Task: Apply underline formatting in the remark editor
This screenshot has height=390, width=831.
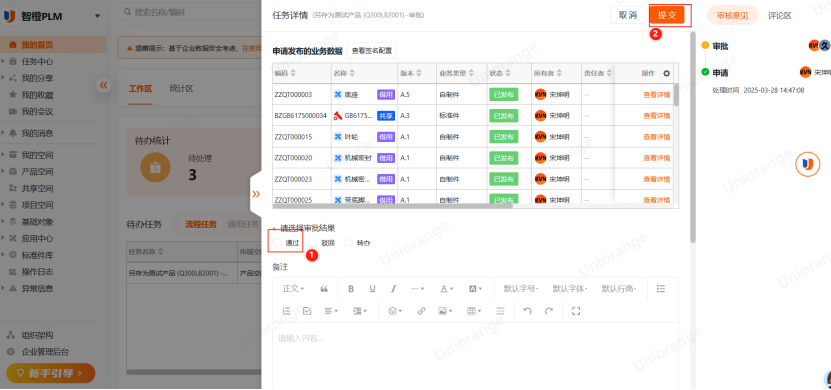Action: point(373,289)
